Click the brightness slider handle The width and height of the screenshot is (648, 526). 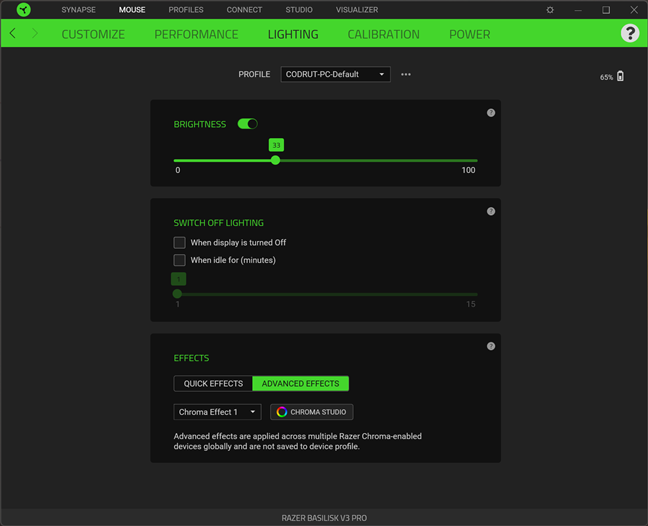(x=276, y=160)
